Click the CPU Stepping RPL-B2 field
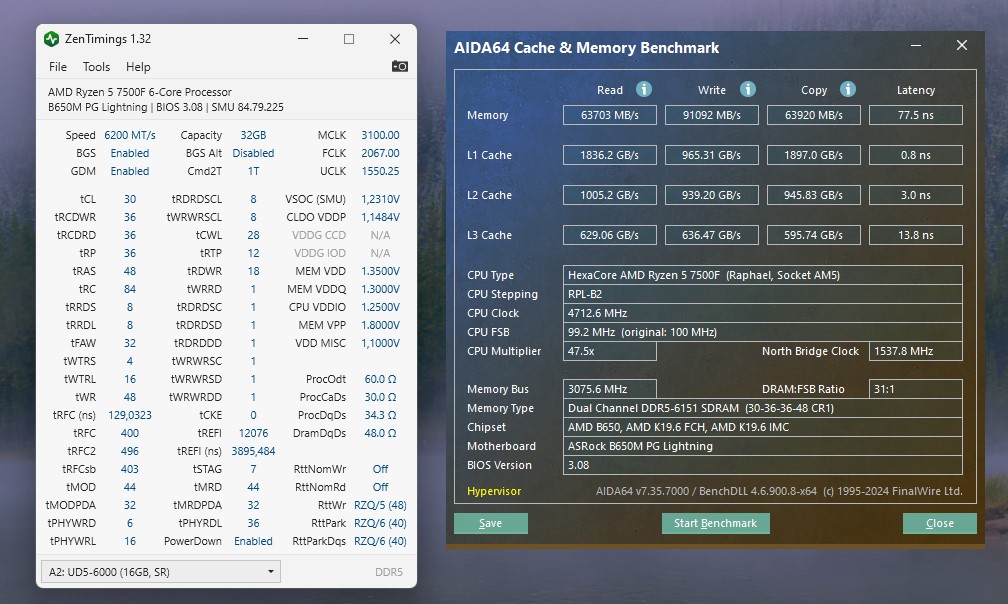The width and height of the screenshot is (1008, 604). click(762, 294)
